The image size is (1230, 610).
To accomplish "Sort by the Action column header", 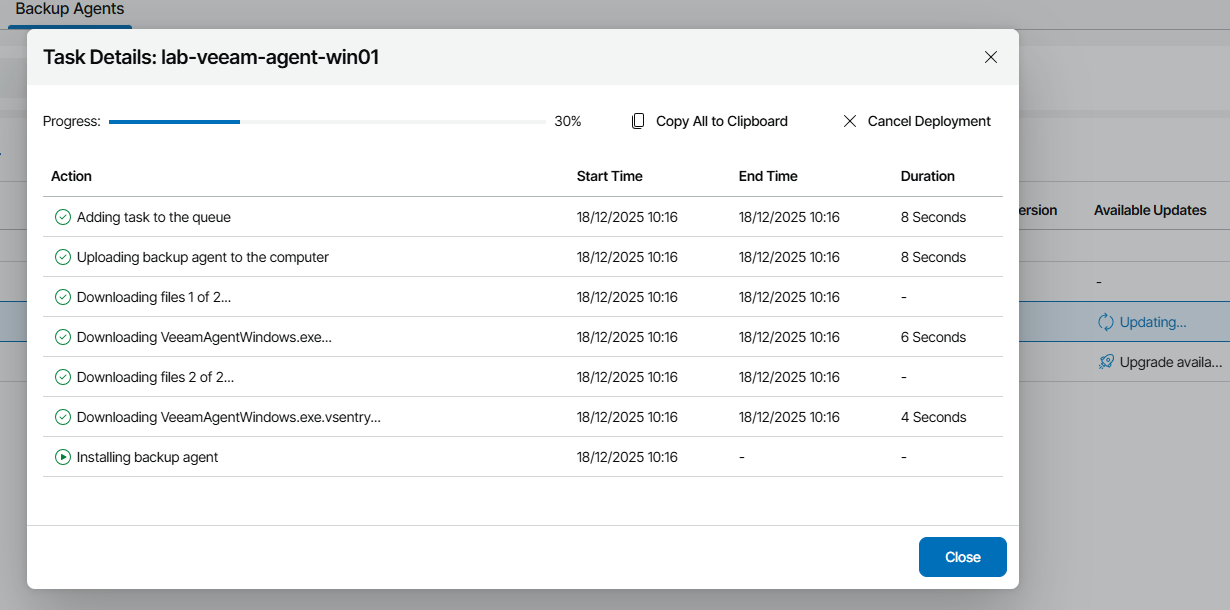I will [x=71, y=176].
